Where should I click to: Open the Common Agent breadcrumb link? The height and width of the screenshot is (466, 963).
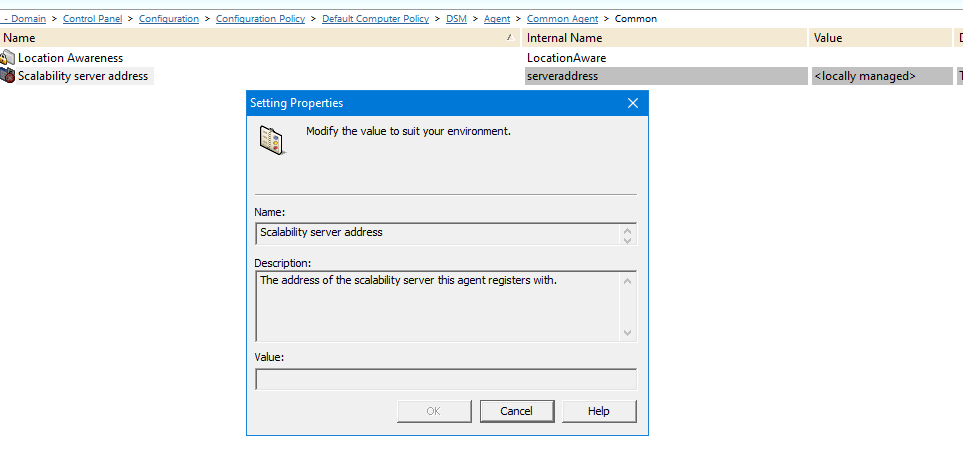click(563, 19)
